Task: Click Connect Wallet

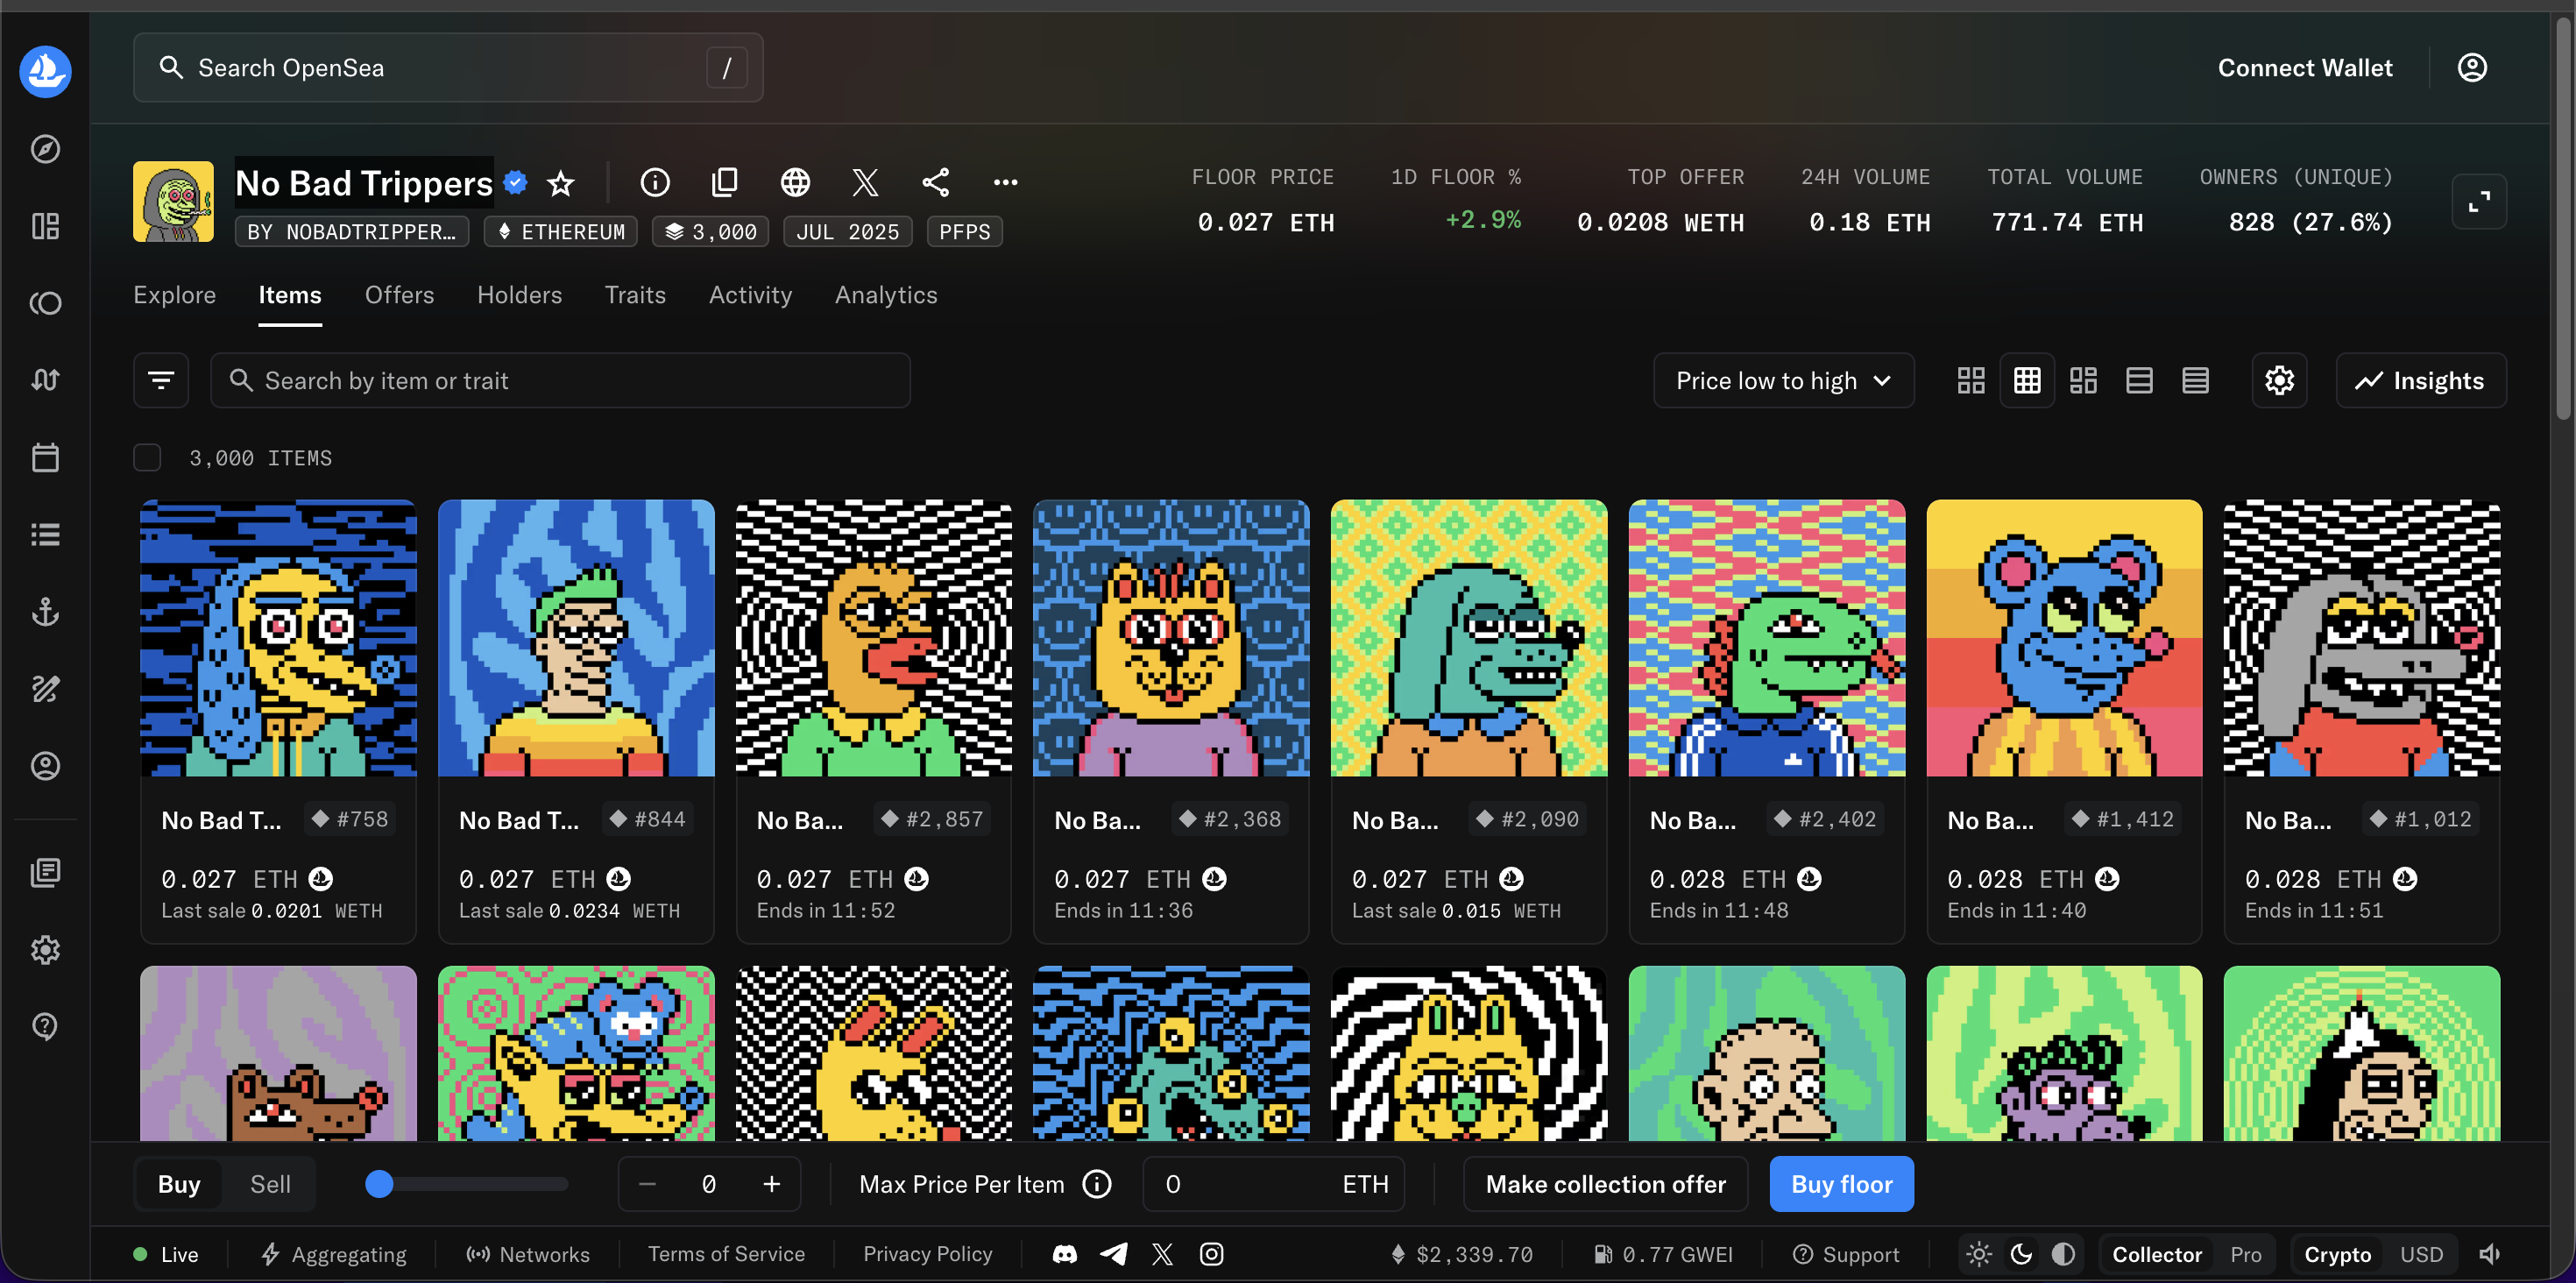Action: coord(2305,68)
